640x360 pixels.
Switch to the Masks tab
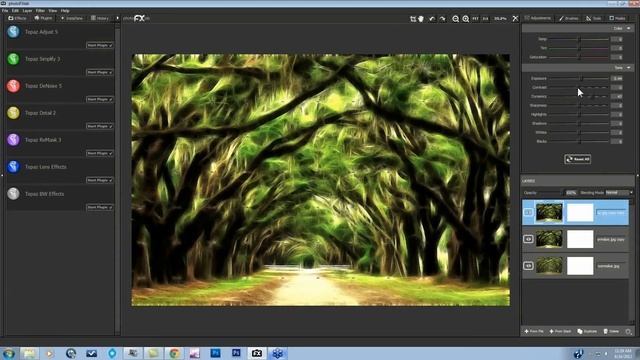[618, 18]
